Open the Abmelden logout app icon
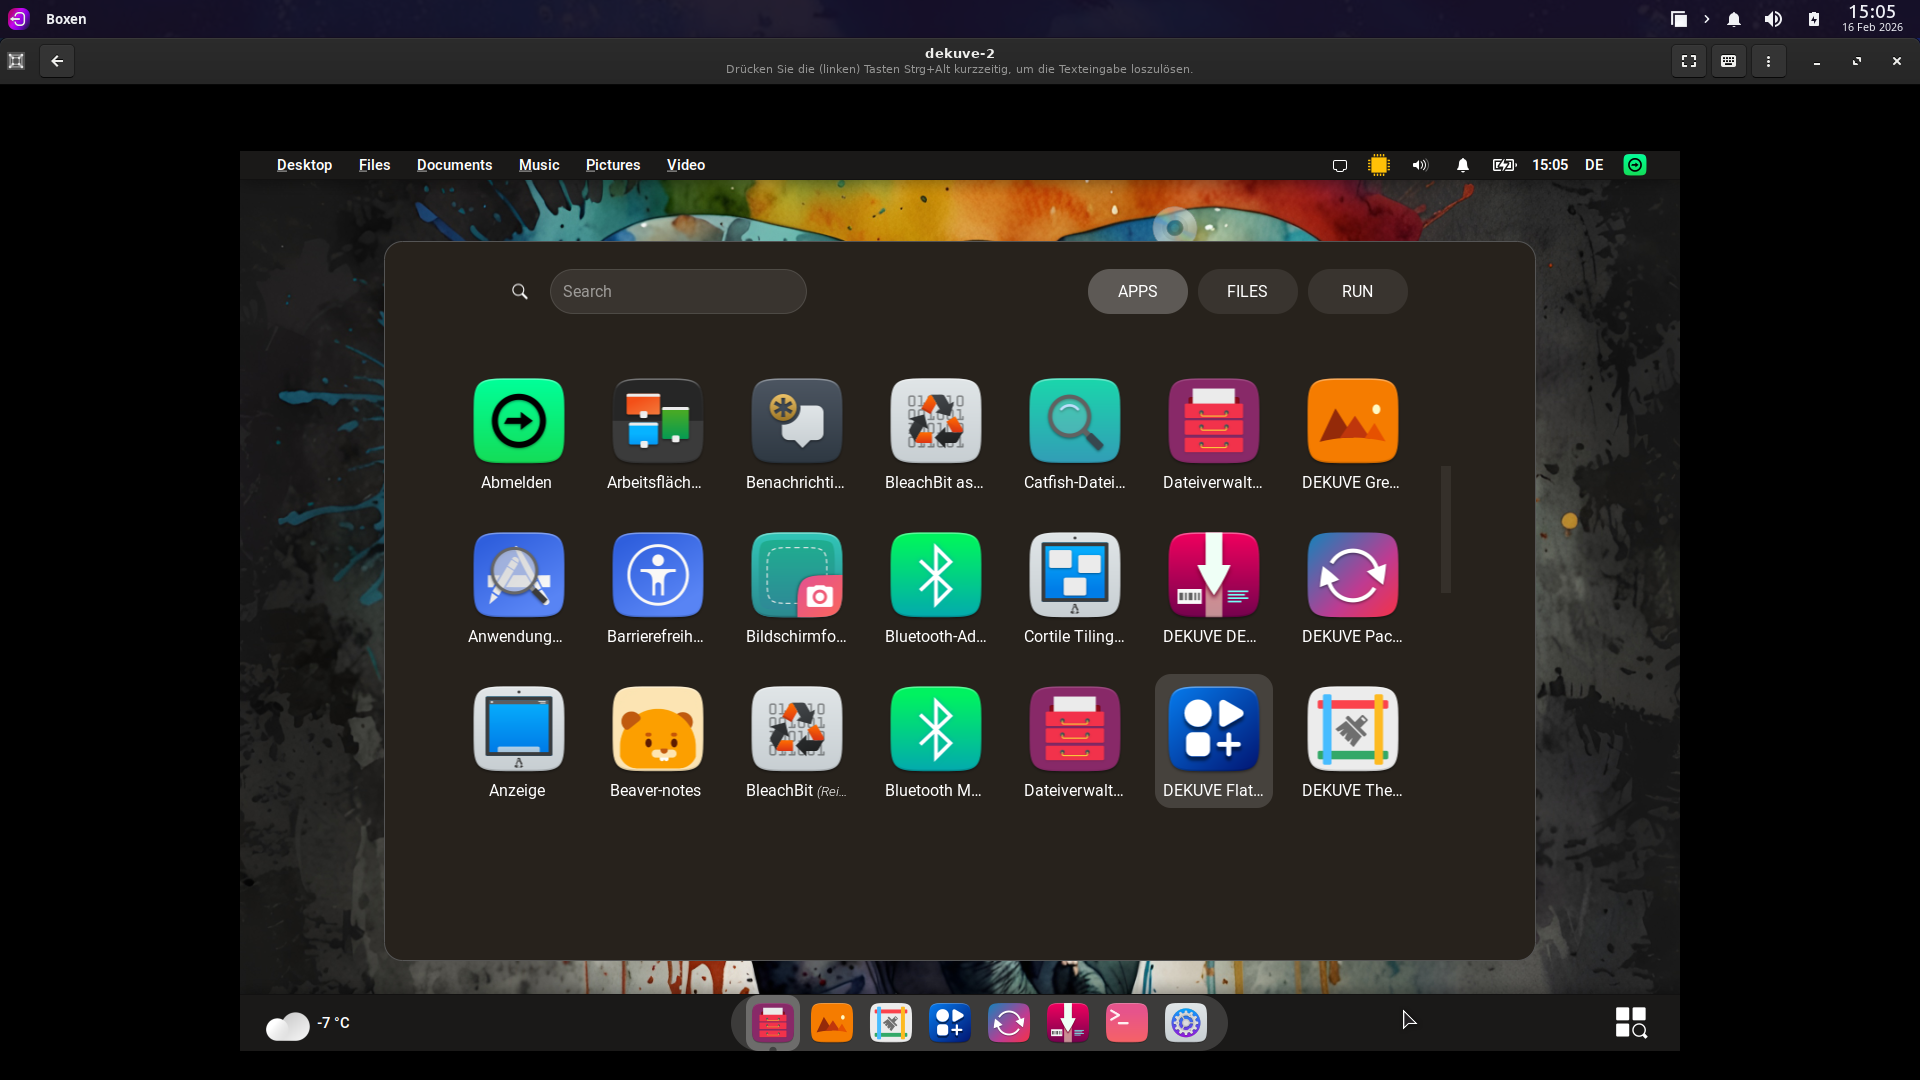The image size is (1920, 1080). (x=518, y=421)
